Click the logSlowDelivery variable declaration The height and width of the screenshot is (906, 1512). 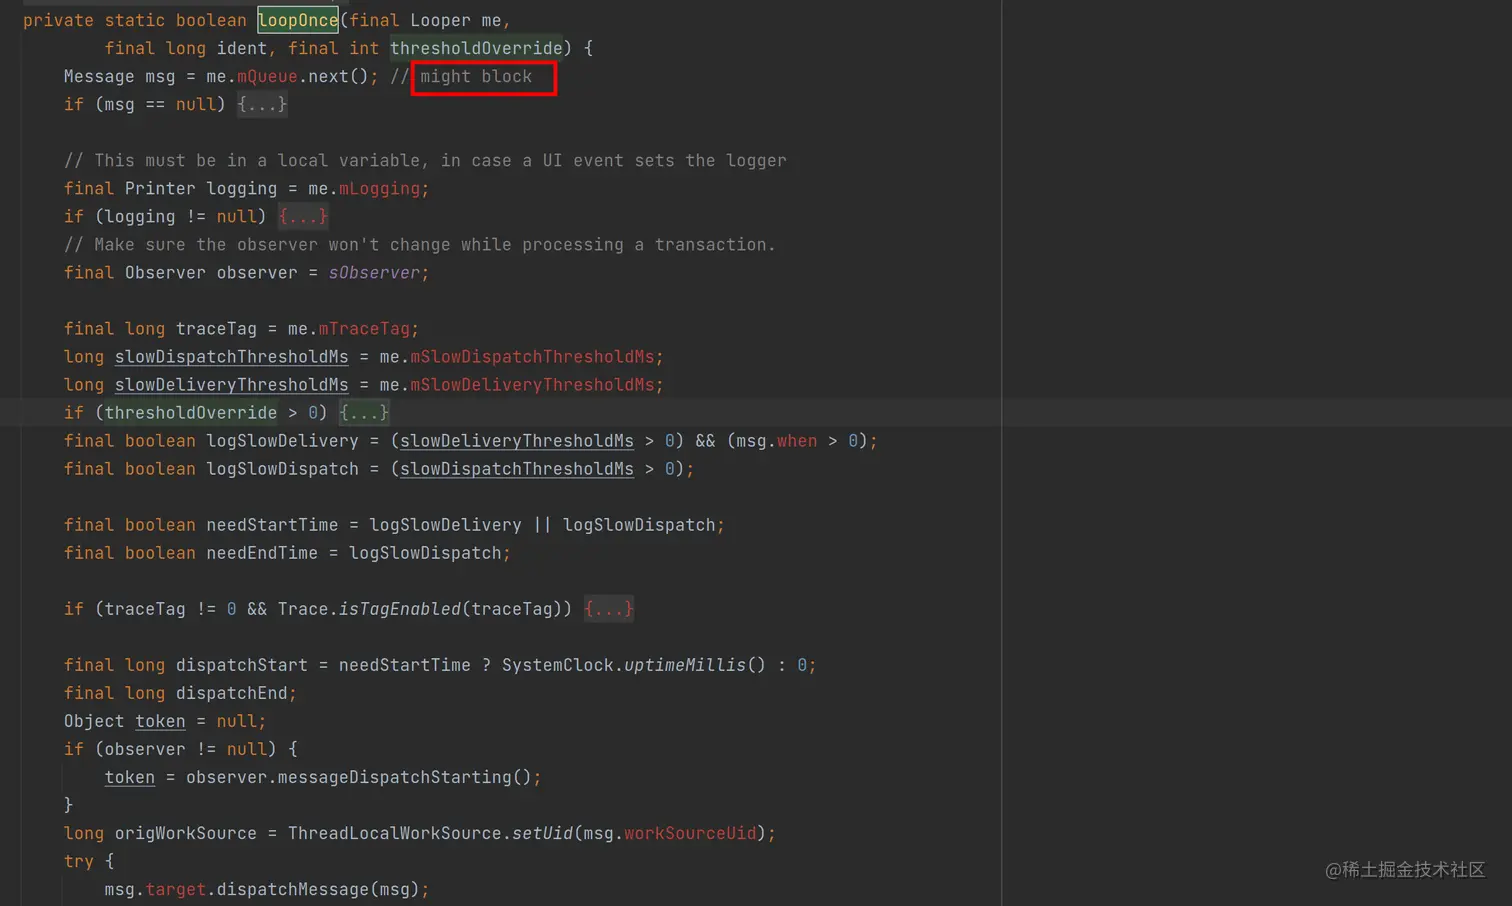click(x=283, y=440)
